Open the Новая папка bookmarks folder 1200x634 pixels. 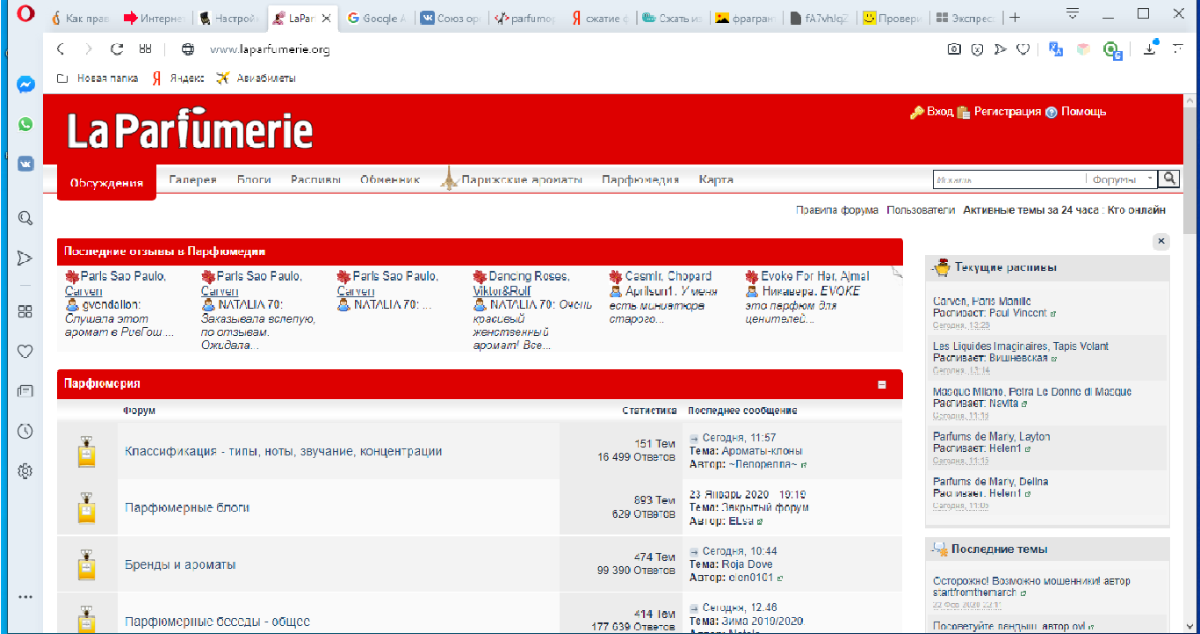click(96, 77)
